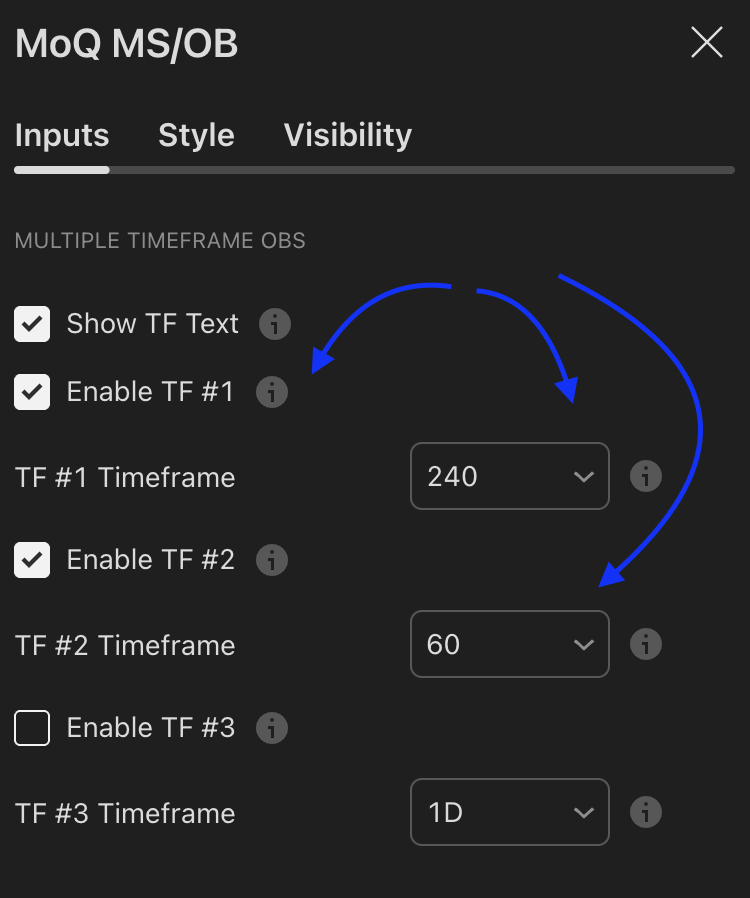This screenshot has height=898, width=750.
Task: Click info icon beside Enable TF #3
Action: click(272, 728)
